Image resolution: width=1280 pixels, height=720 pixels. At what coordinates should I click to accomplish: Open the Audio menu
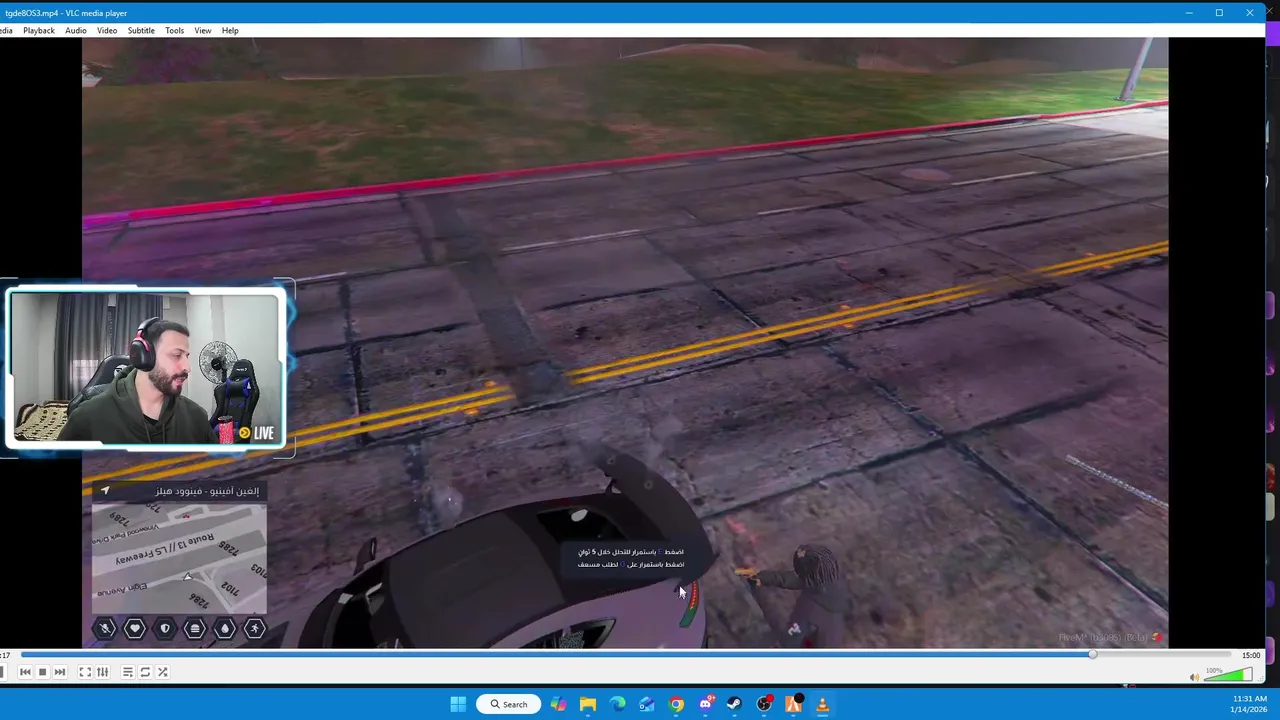pos(76,30)
